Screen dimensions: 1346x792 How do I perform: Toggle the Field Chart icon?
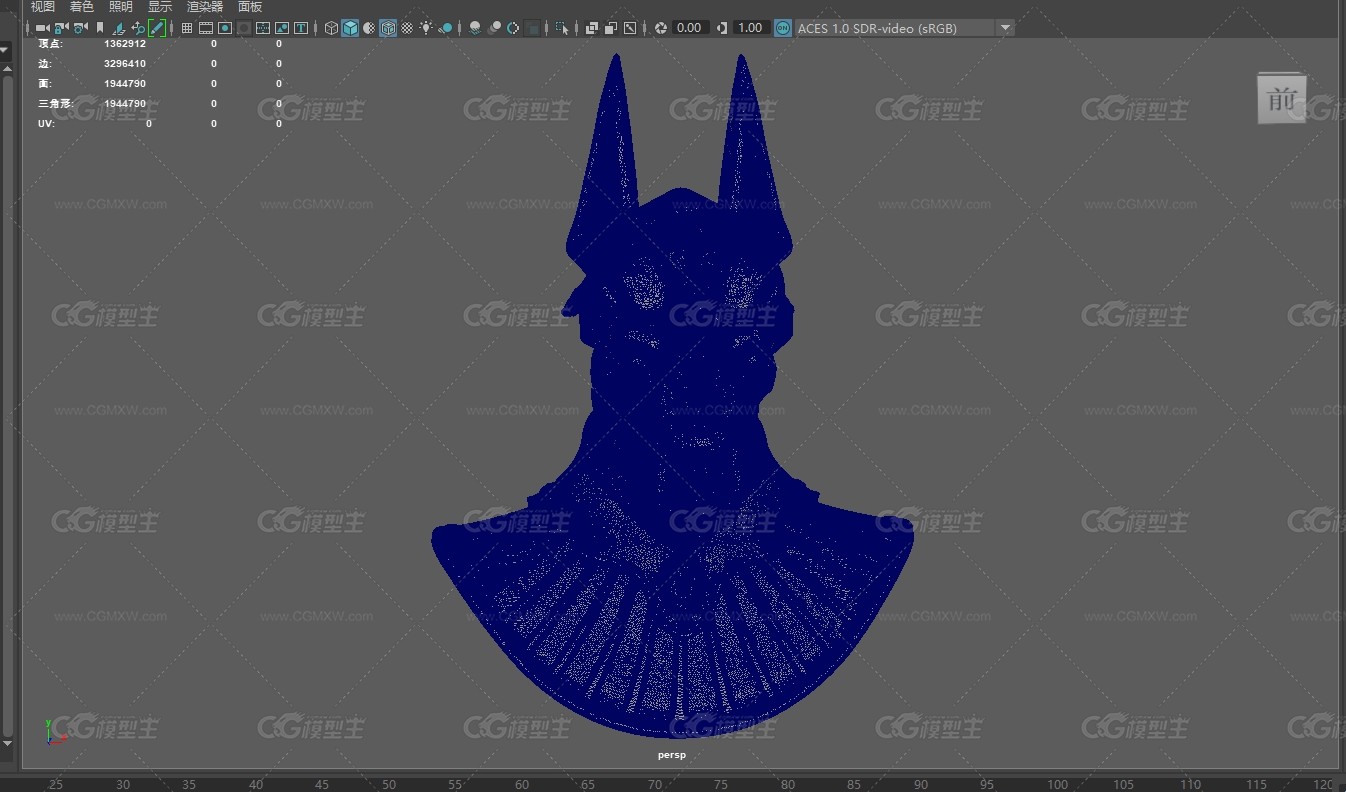point(263,28)
